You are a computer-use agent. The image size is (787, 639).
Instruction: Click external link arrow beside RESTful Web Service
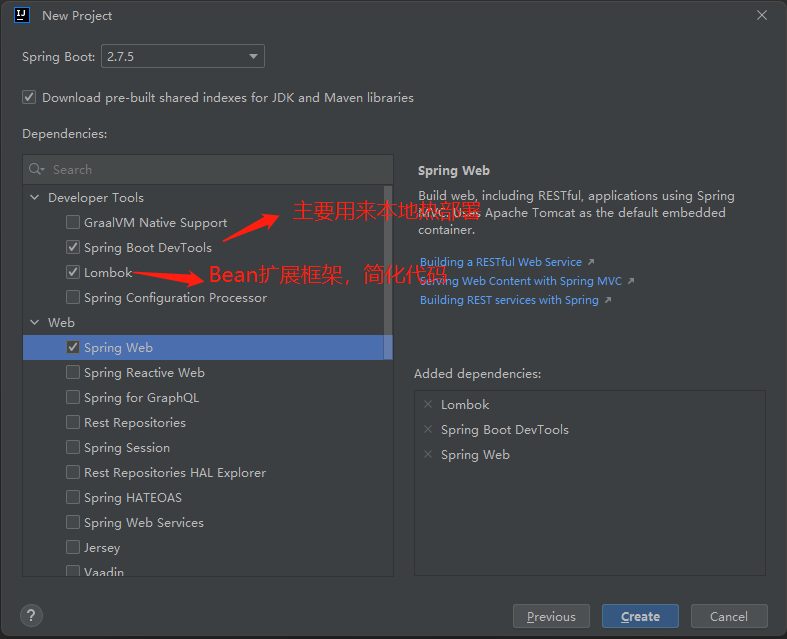click(591, 262)
